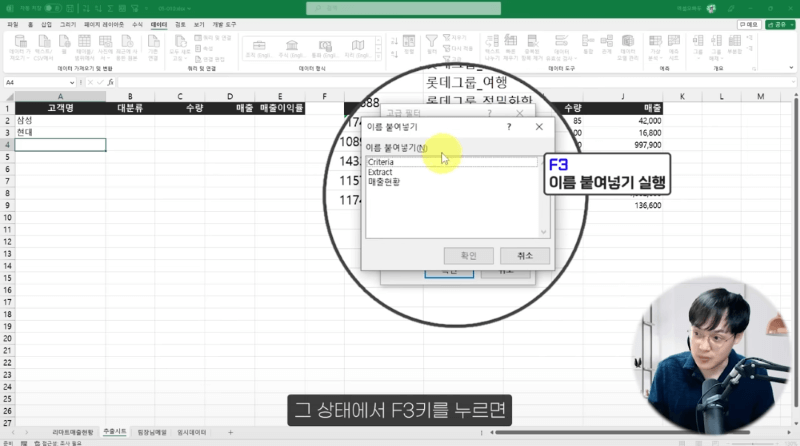Click Forecast Sheet (예측 시트)
The image size is (800, 446).
(674, 47)
